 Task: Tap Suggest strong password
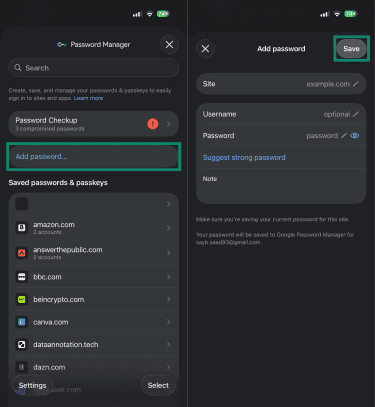(244, 157)
